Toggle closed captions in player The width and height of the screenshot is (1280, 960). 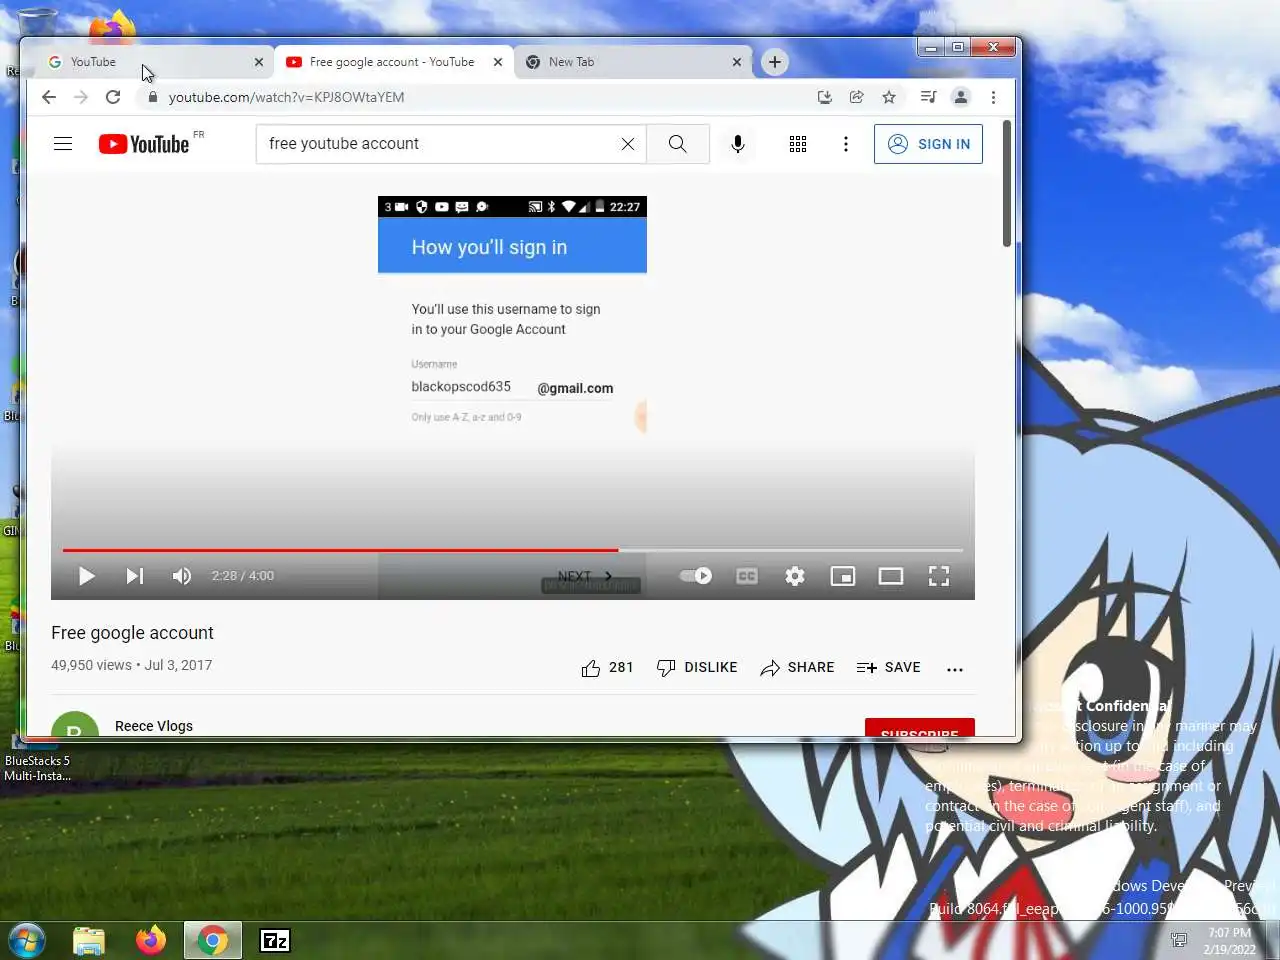coord(747,576)
